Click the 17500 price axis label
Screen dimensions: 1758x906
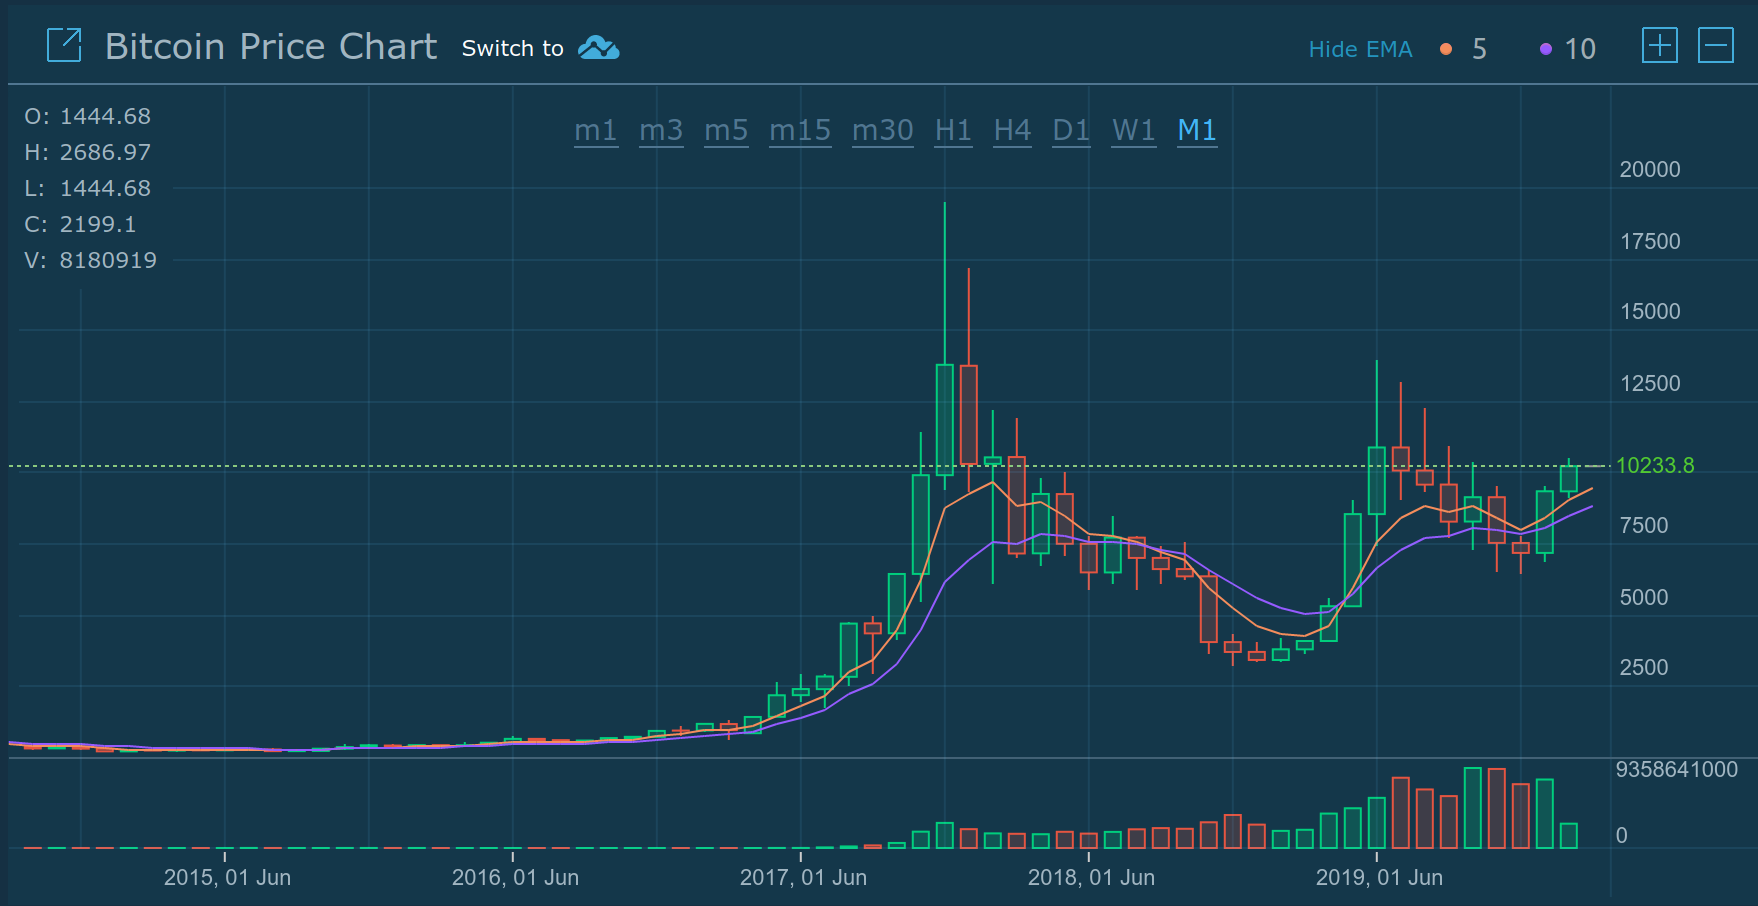pos(1650,241)
